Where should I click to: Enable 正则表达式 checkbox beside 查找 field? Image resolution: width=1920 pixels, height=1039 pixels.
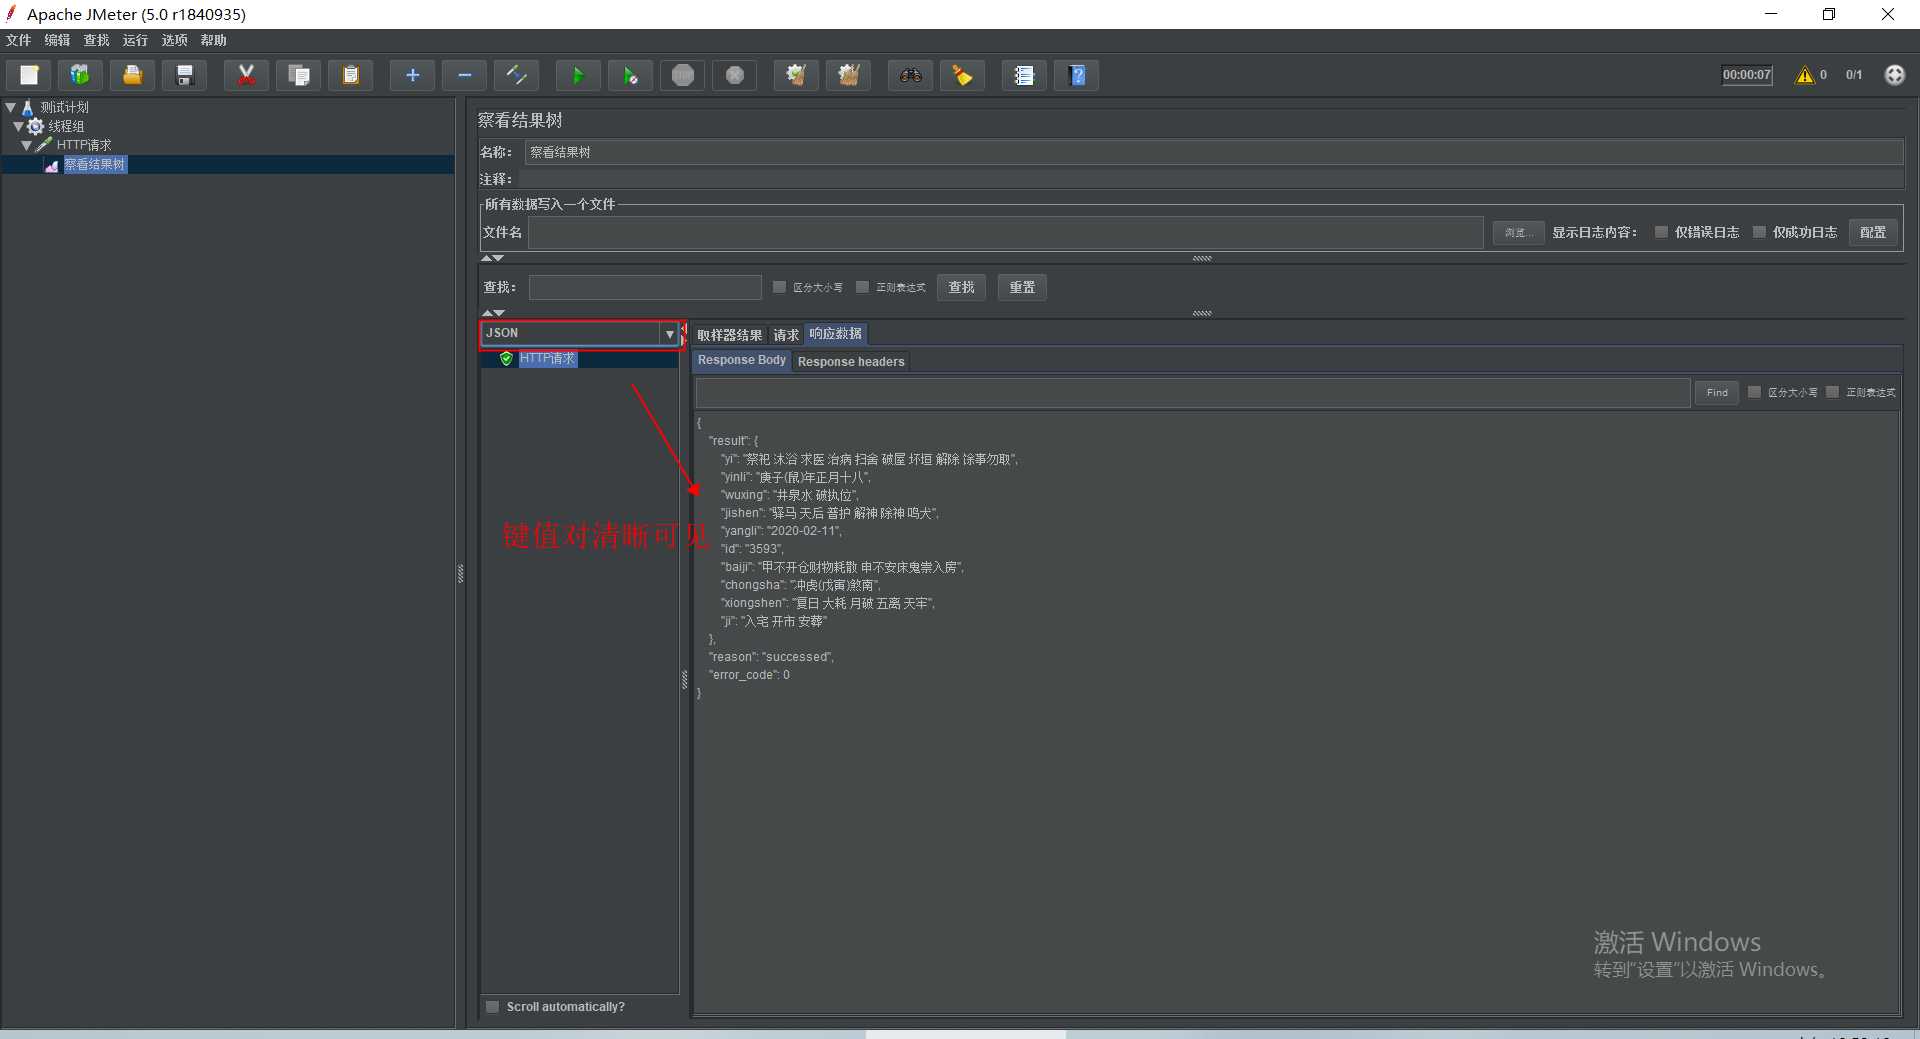pyautogui.click(x=862, y=287)
